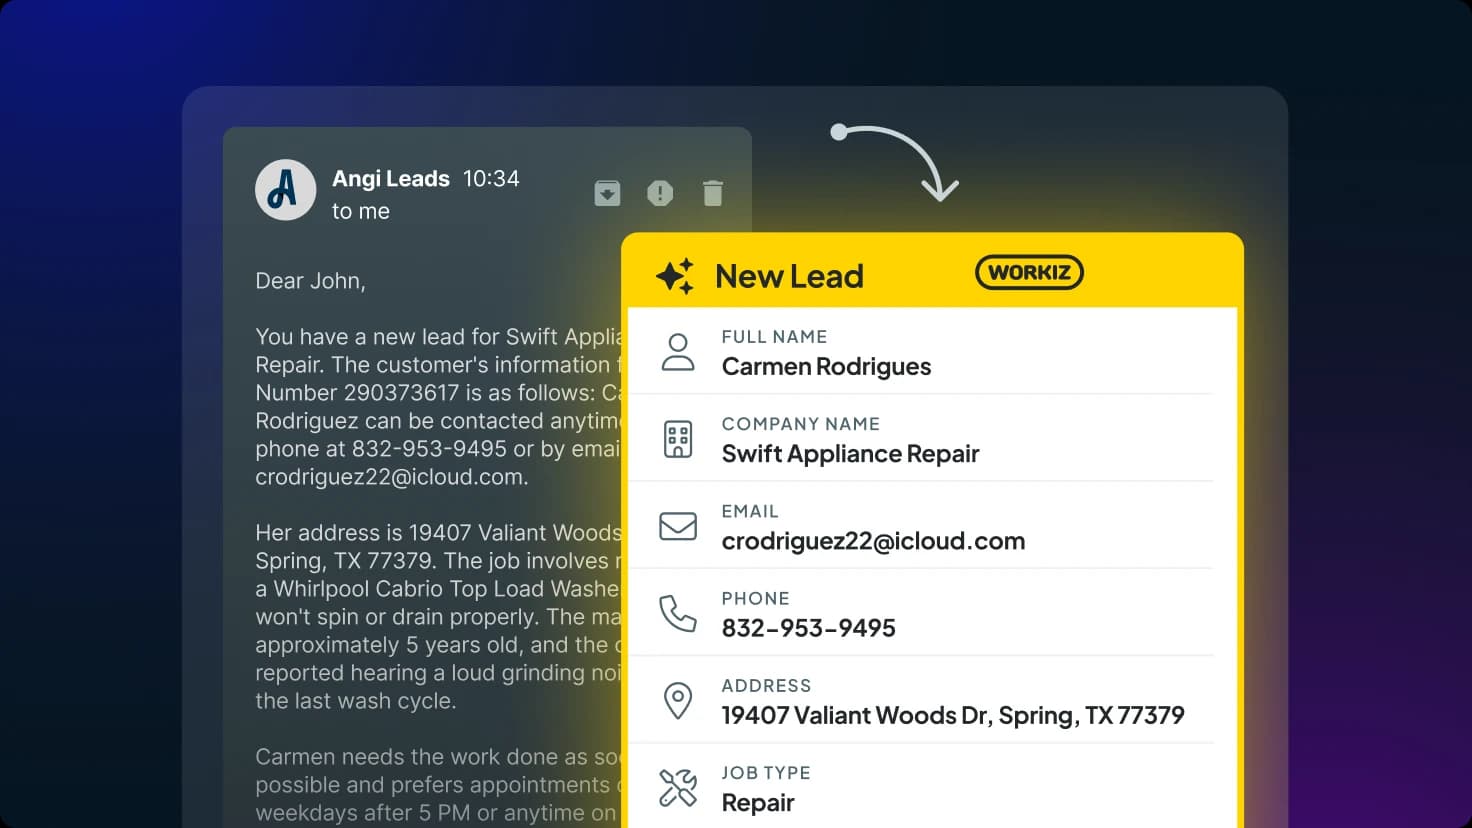The width and height of the screenshot is (1472, 828).
Task: Click 'the last wash cycle.' line in email
Action: point(355,701)
